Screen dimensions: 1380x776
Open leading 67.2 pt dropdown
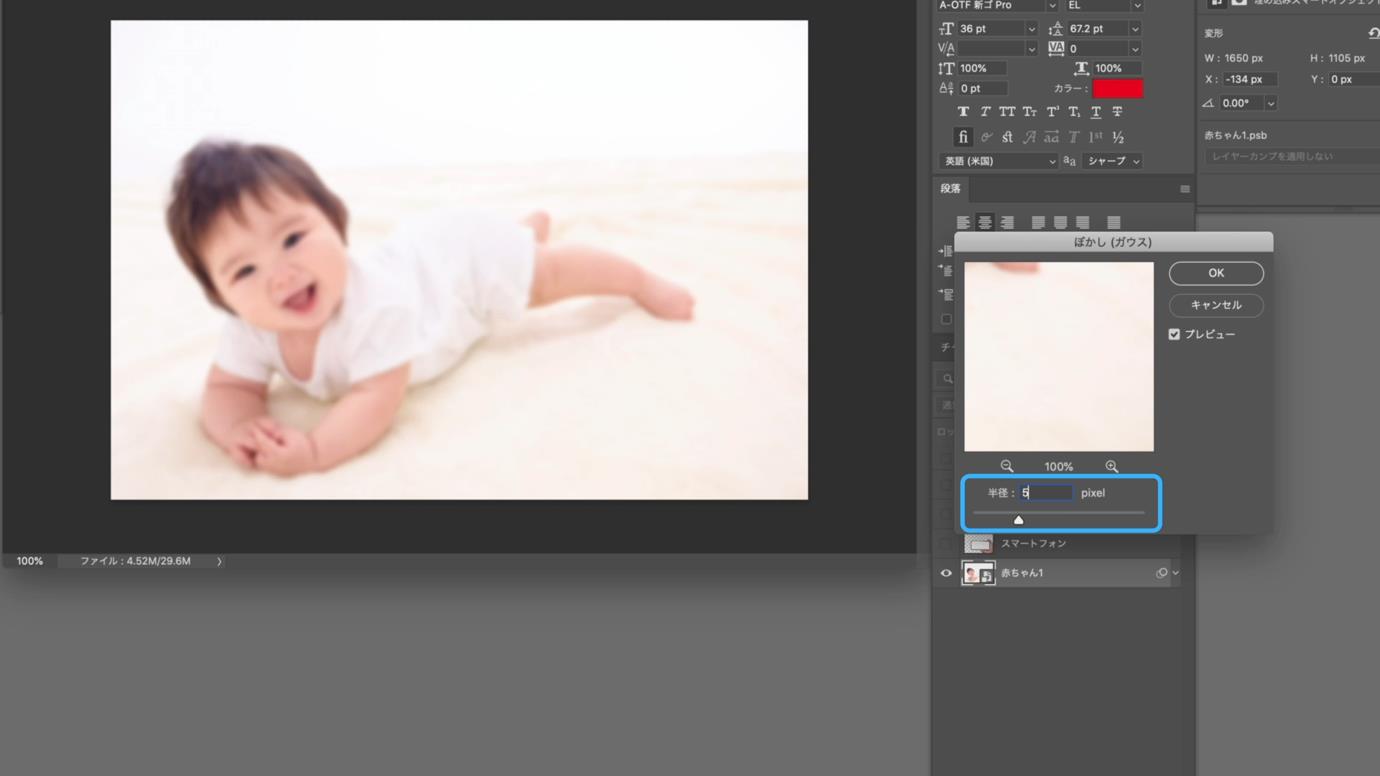point(1134,29)
